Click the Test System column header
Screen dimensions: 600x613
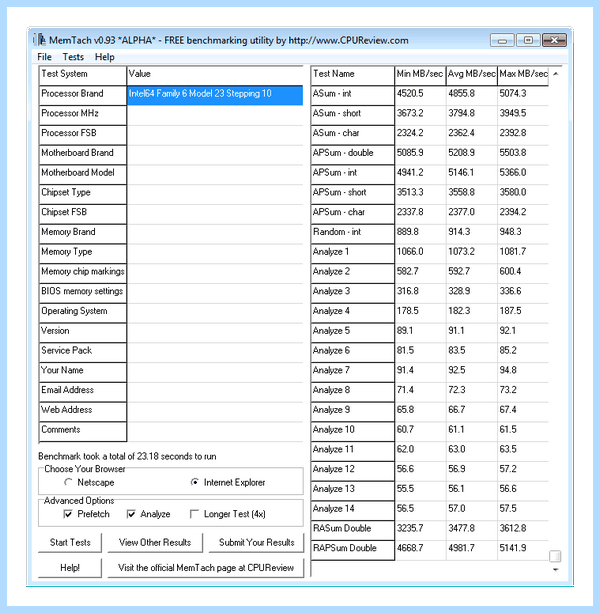[x=82, y=75]
